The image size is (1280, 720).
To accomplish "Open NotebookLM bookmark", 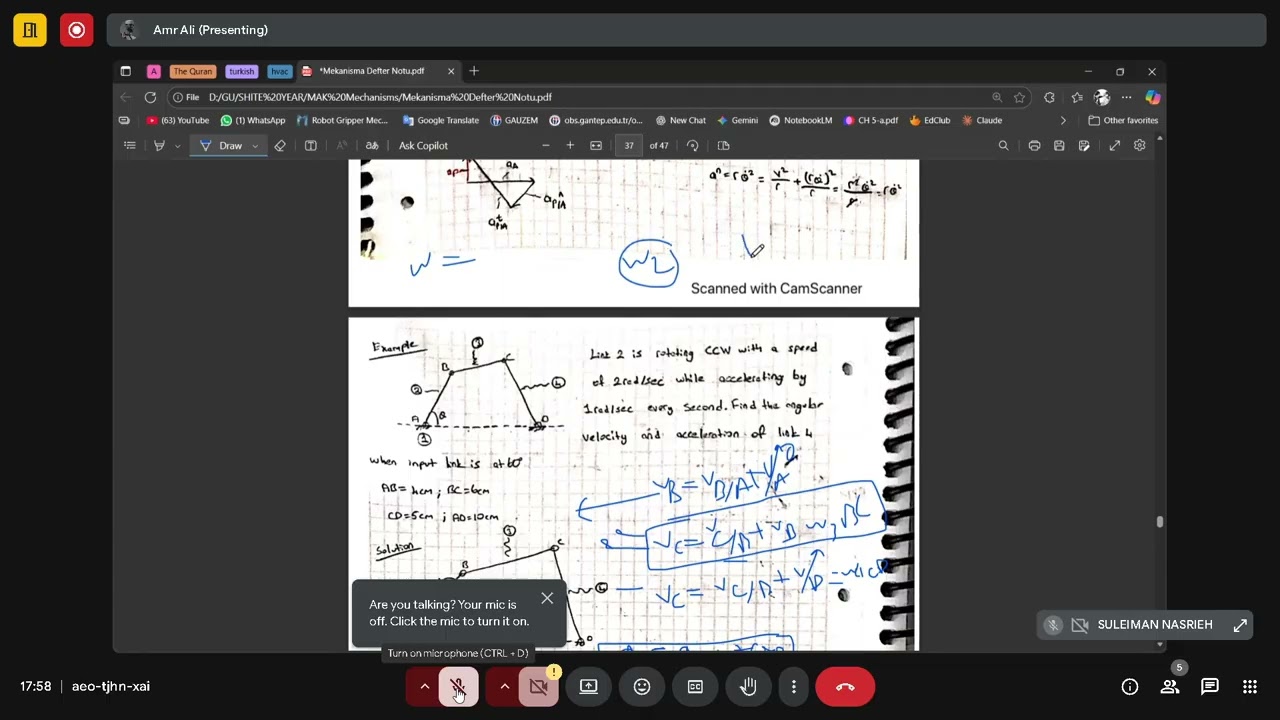I will pos(801,120).
